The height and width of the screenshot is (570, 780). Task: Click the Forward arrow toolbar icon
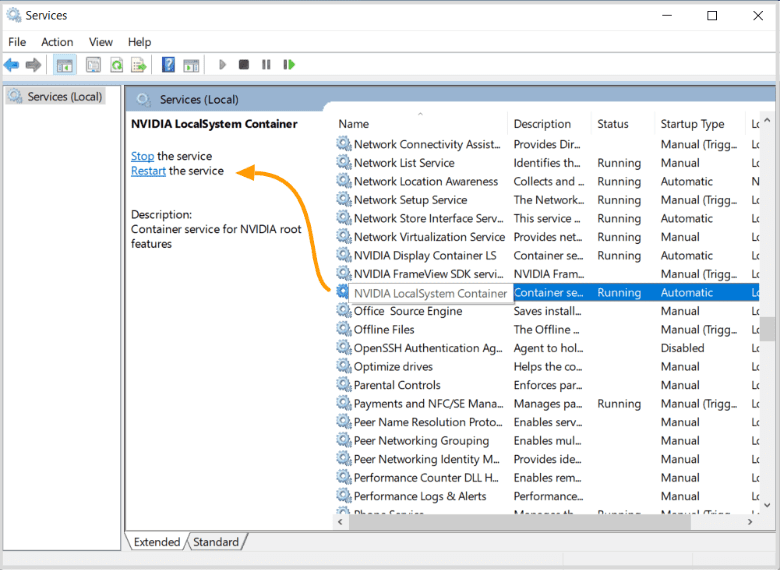[x=33, y=65]
